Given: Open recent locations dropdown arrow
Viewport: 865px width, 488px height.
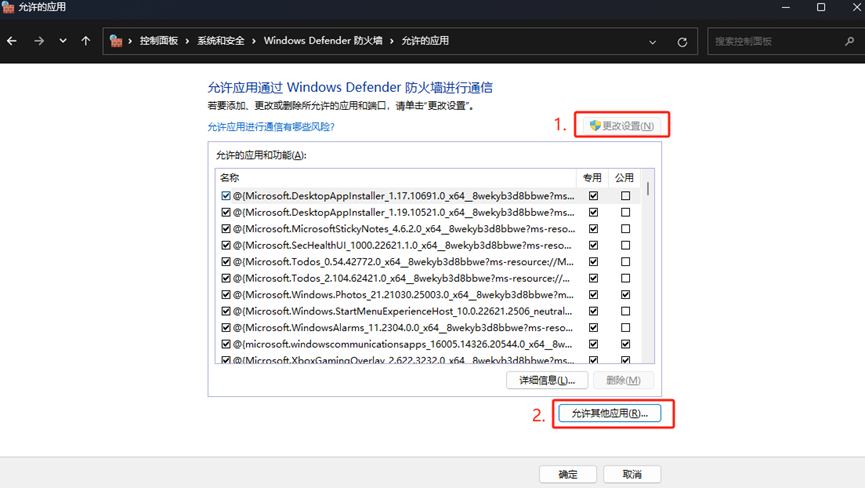Looking at the screenshot, I should click(63, 41).
